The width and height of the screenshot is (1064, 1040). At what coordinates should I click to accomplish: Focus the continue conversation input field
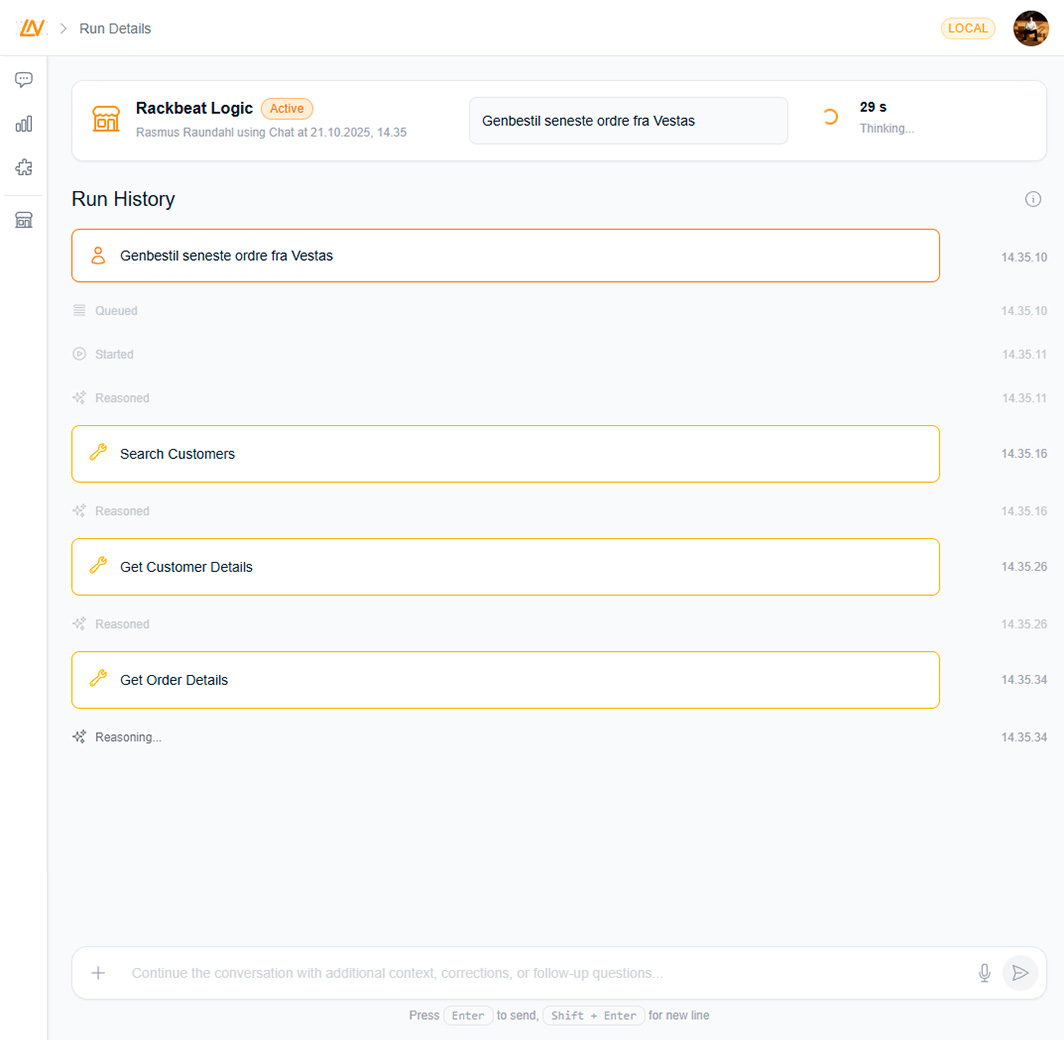540,973
